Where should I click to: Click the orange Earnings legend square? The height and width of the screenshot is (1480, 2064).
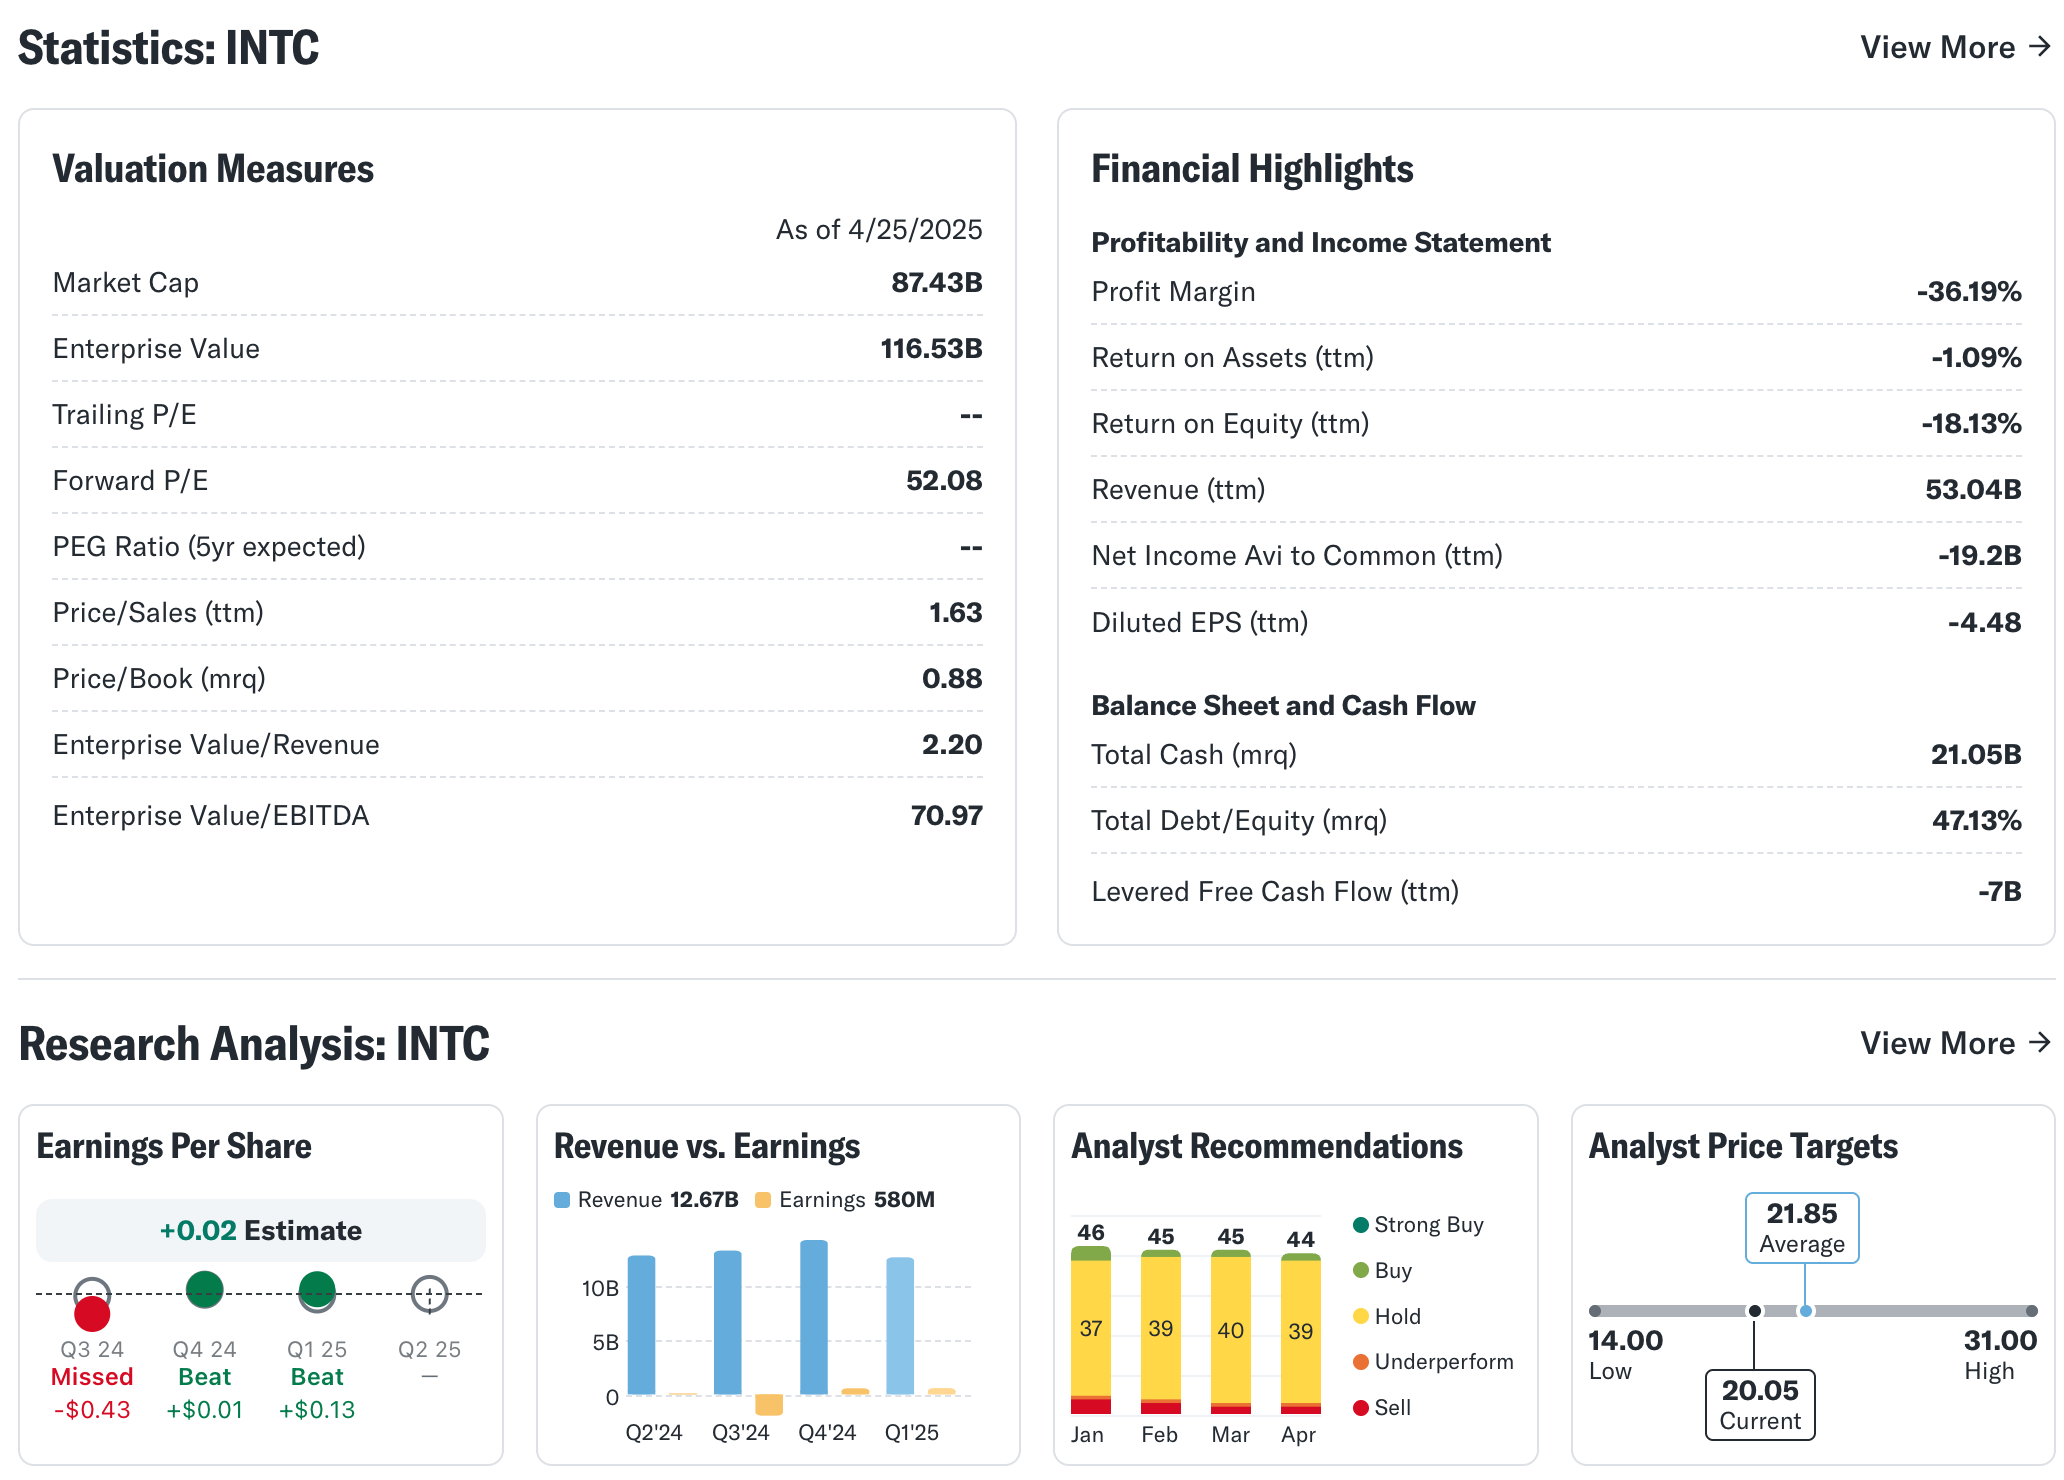763,1200
